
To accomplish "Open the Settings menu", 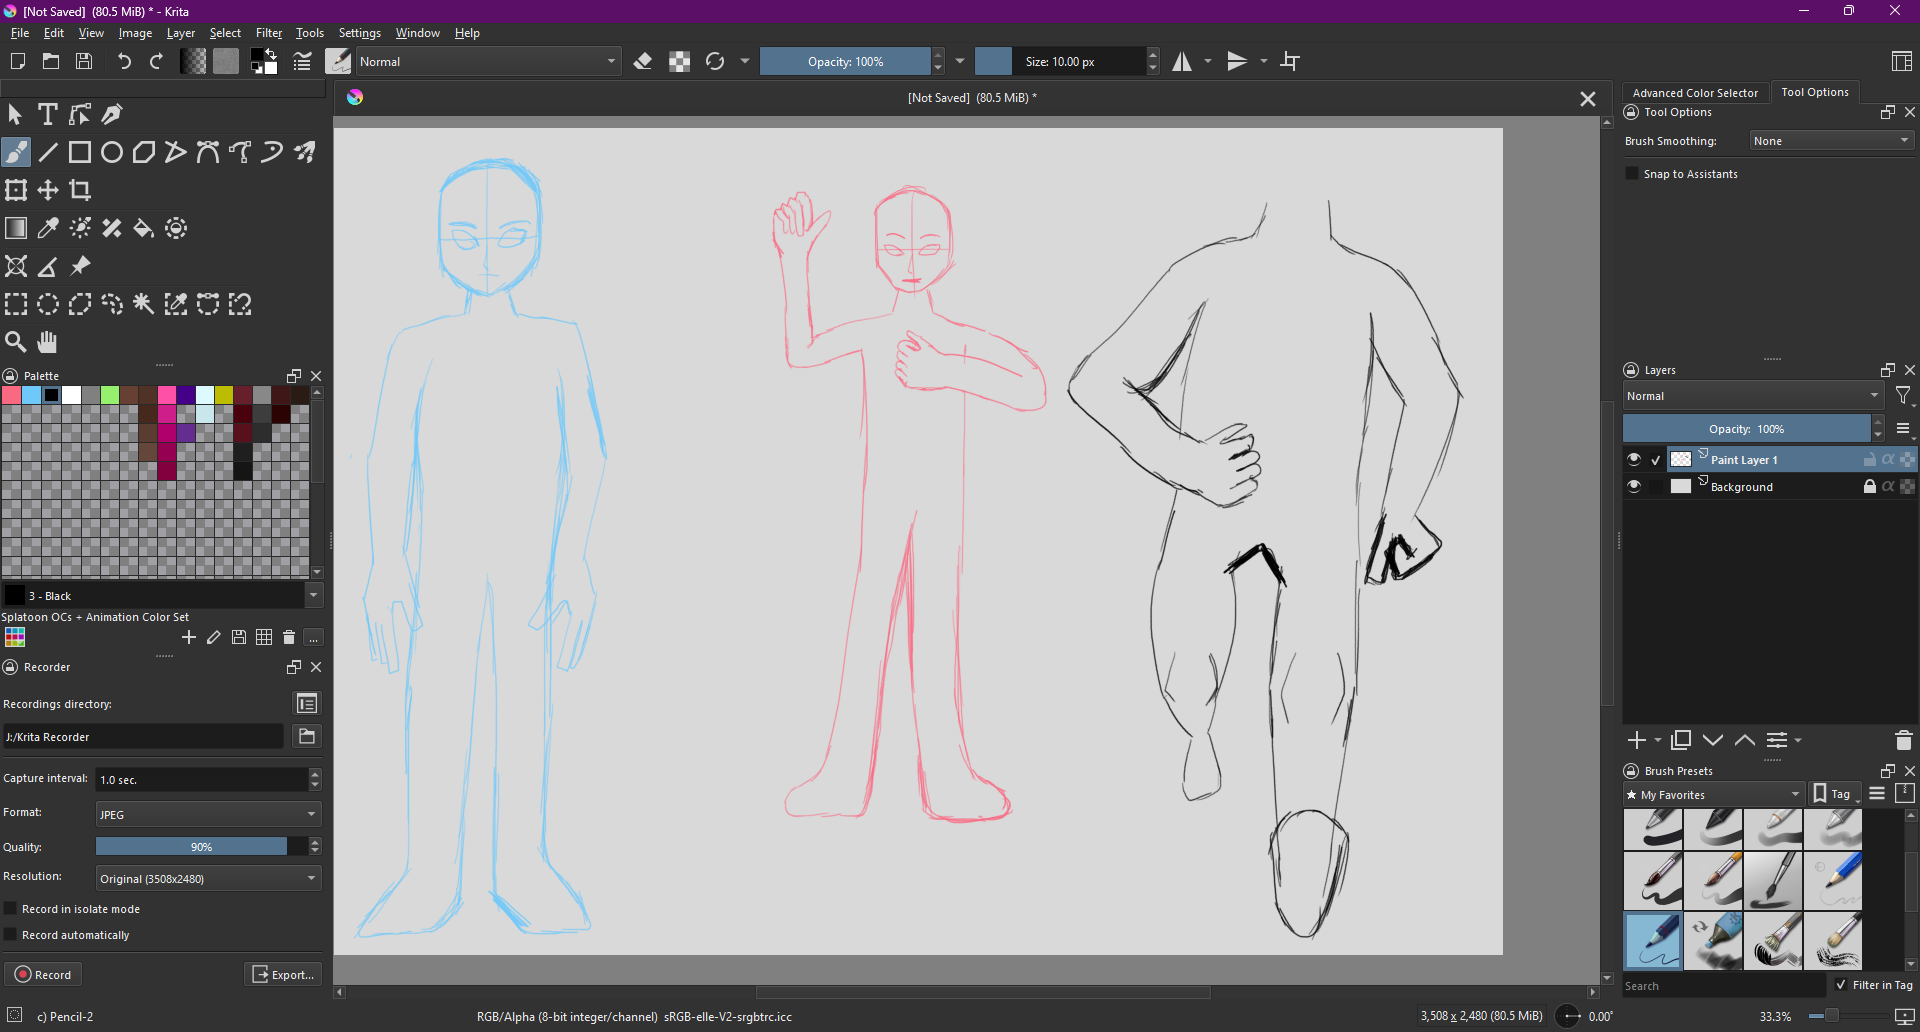I will click(360, 33).
